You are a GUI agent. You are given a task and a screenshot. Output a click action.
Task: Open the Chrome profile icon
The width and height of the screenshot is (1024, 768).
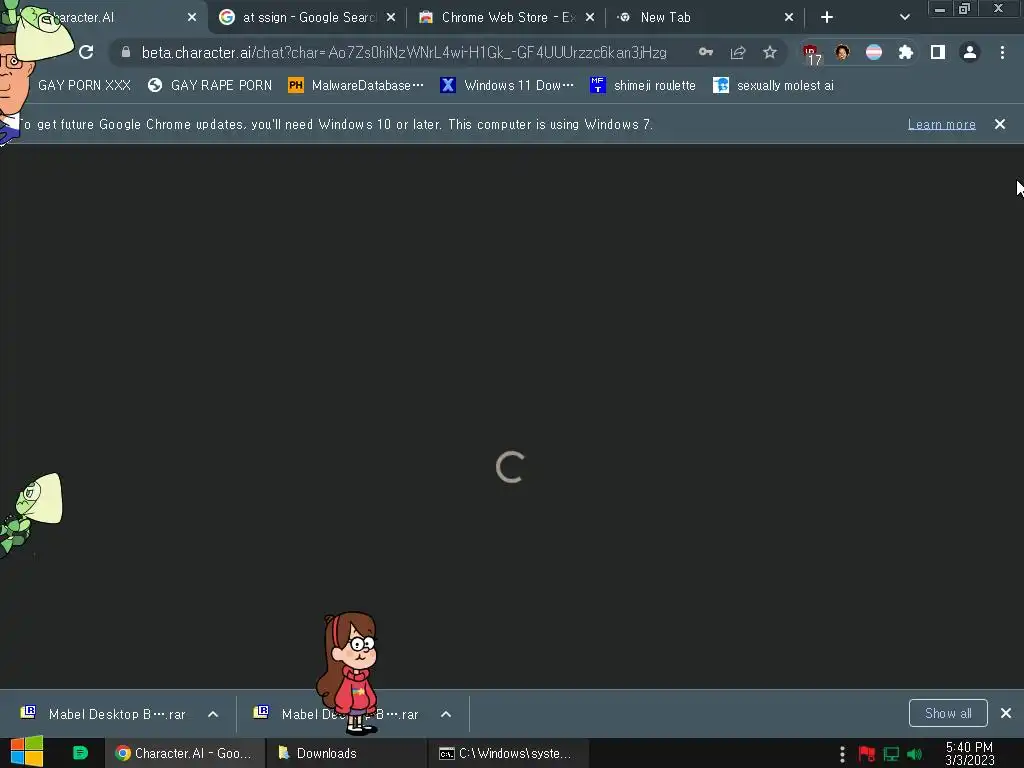click(x=970, y=52)
